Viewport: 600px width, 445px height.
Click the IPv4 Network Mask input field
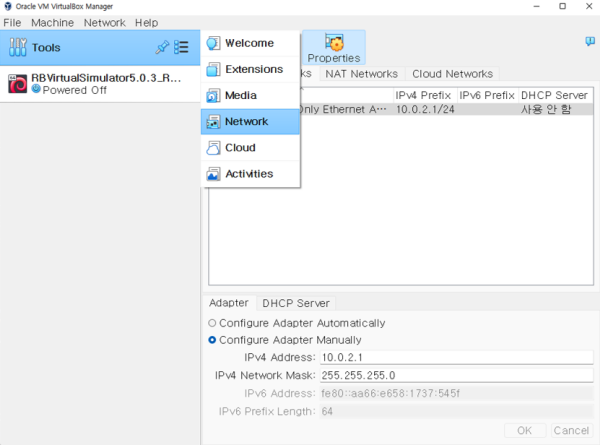(x=457, y=375)
